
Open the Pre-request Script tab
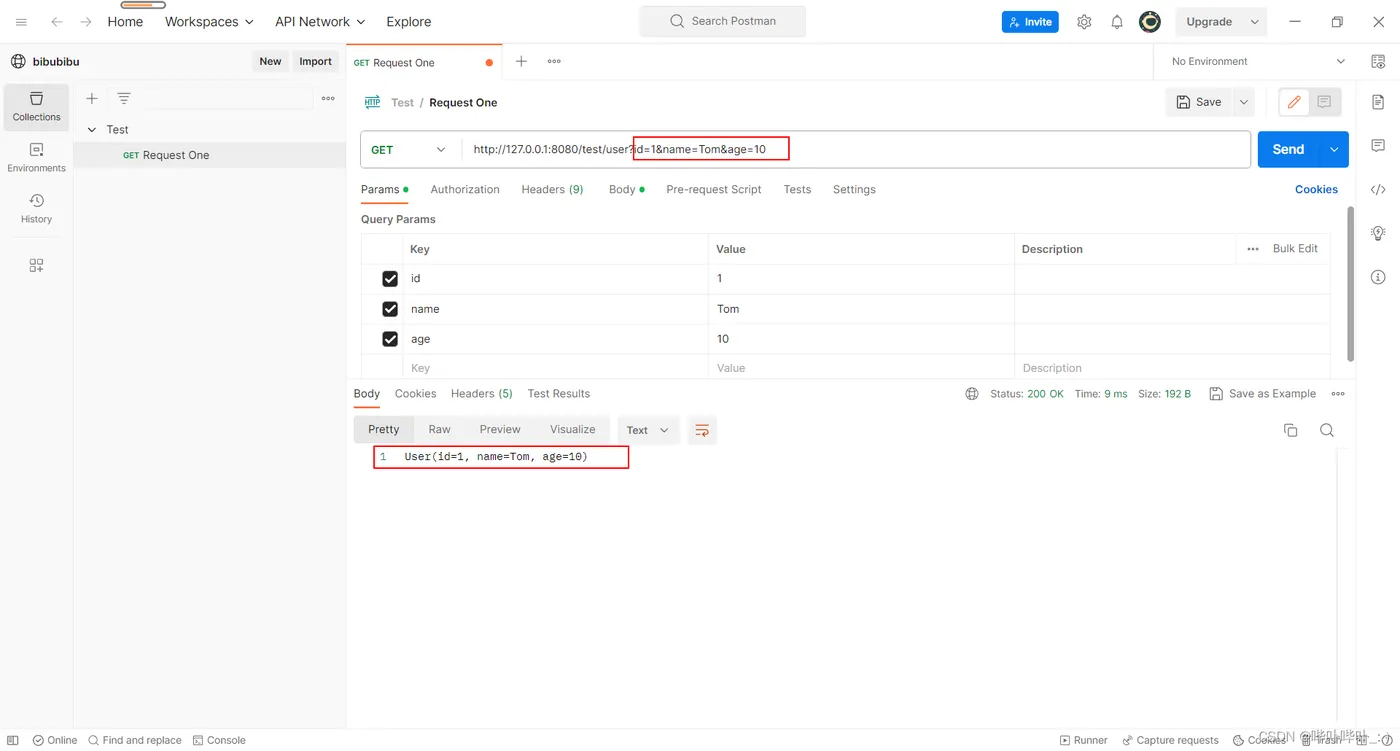[714, 190]
